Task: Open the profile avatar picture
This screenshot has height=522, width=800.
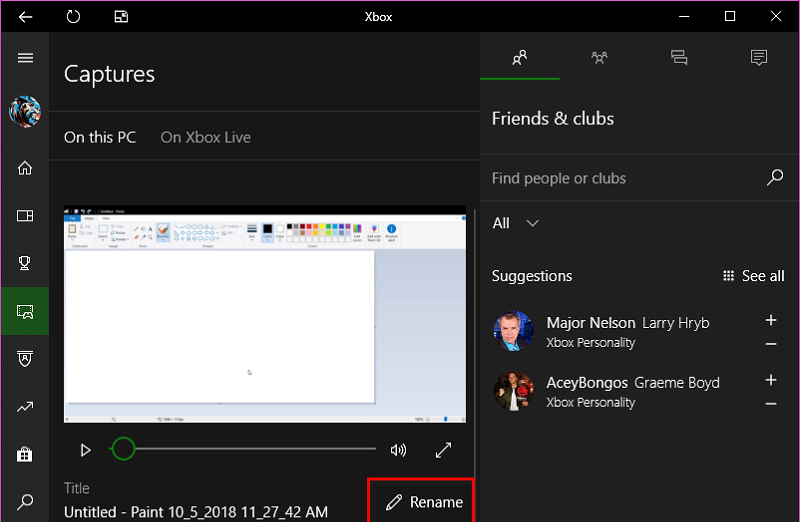Action: pyautogui.click(x=25, y=112)
